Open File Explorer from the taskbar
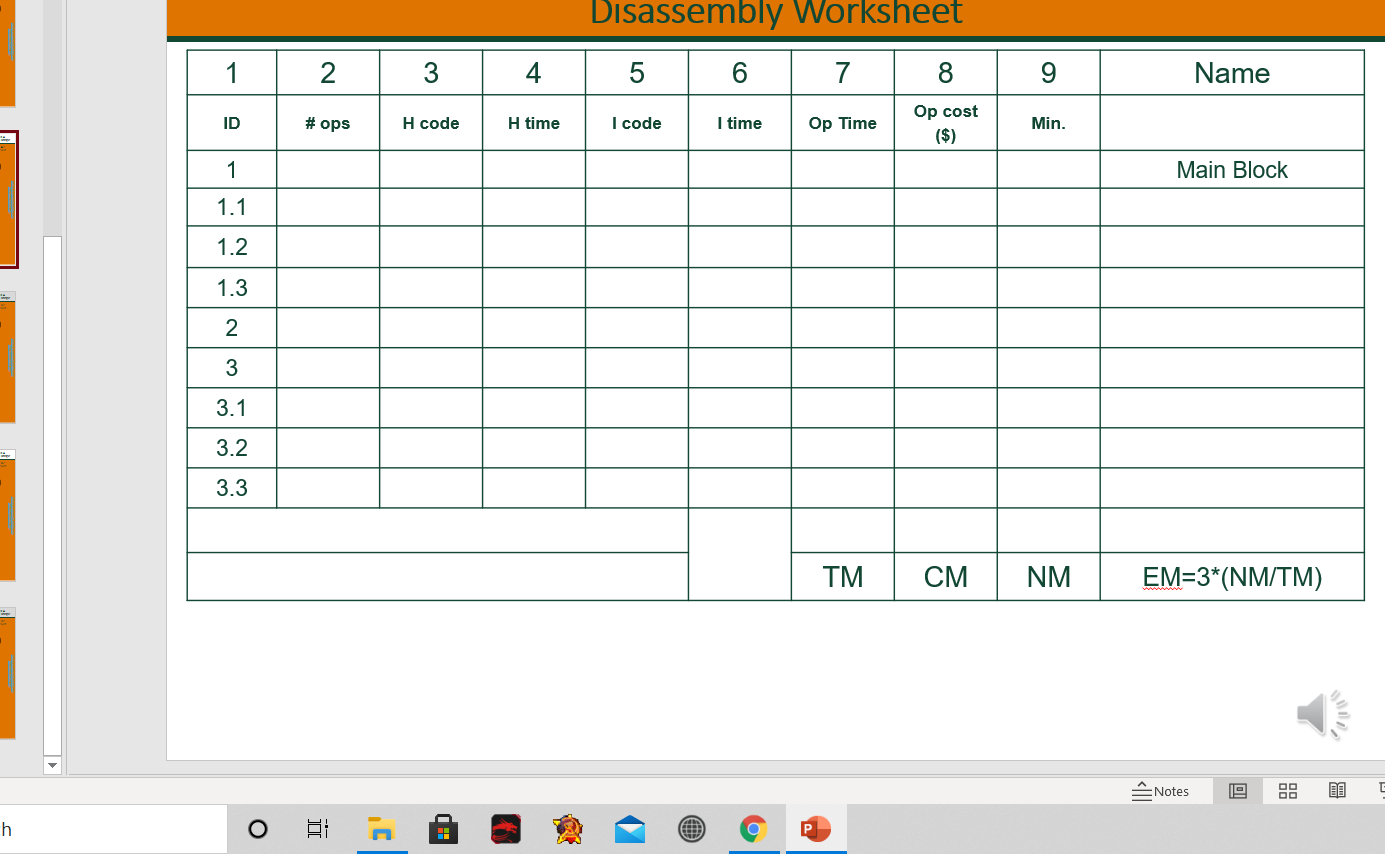1385x854 pixels. tap(382, 828)
